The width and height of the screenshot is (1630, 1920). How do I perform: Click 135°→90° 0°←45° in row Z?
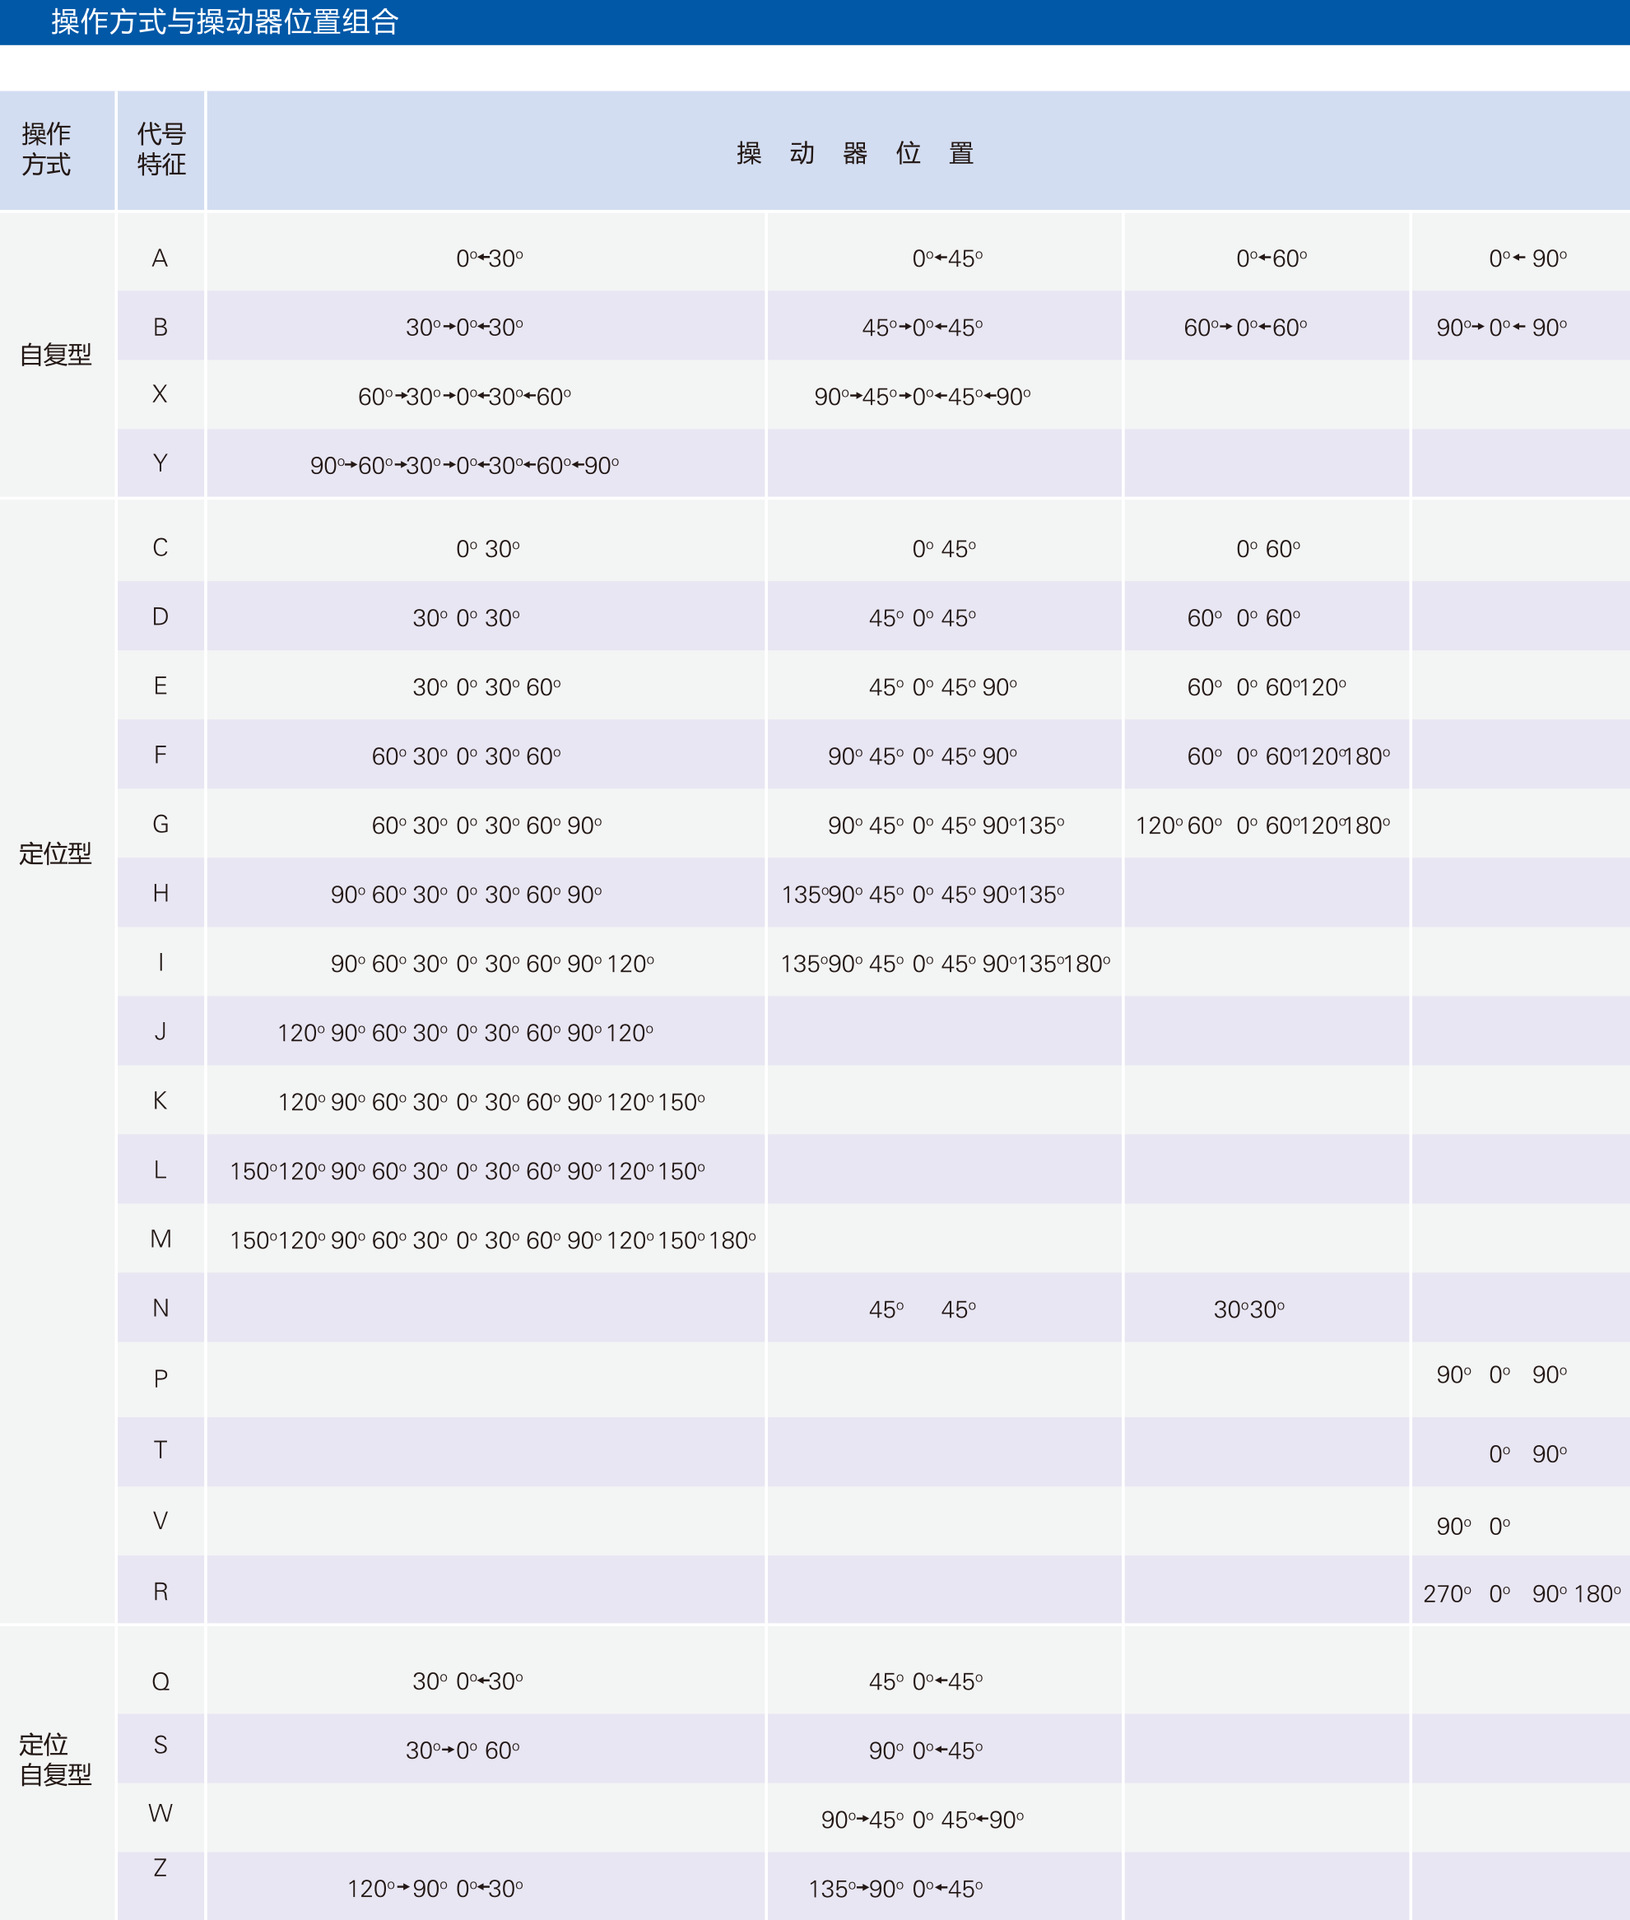[895, 1889]
